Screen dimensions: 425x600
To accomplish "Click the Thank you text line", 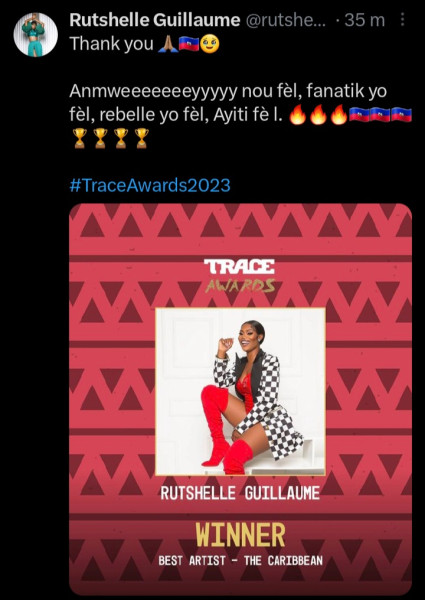I will coord(112,44).
